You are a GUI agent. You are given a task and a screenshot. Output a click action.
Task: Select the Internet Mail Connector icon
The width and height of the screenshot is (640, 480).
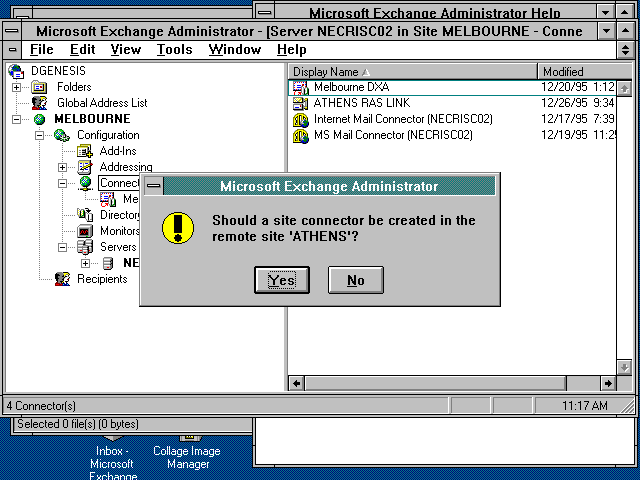[x=300, y=119]
